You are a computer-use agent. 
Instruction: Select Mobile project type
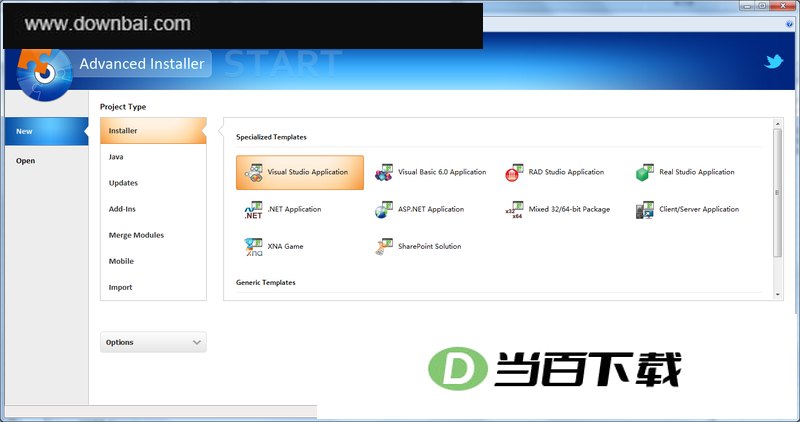tap(153, 261)
